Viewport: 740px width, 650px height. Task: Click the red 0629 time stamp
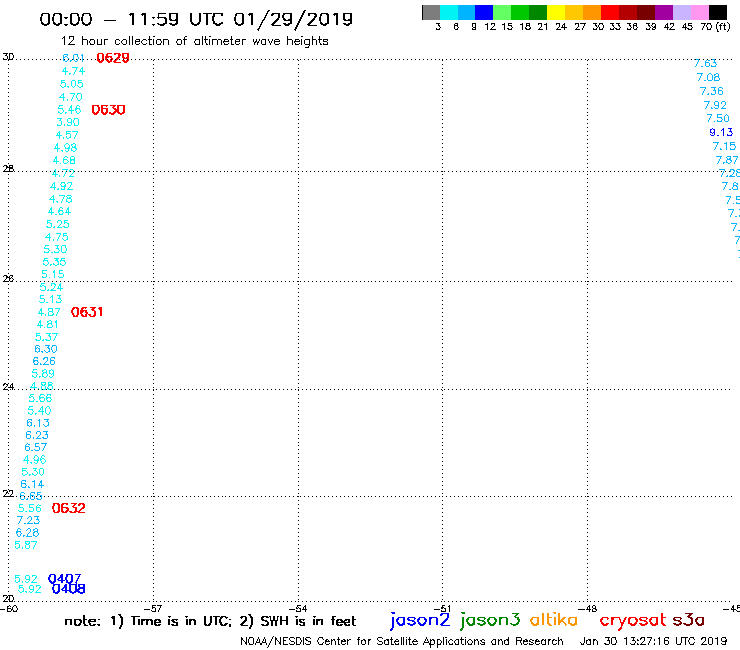pos(113,58)
